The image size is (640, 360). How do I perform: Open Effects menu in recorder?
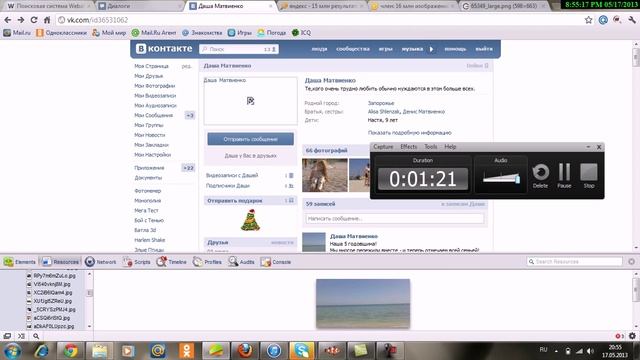[x=409, y=147]
